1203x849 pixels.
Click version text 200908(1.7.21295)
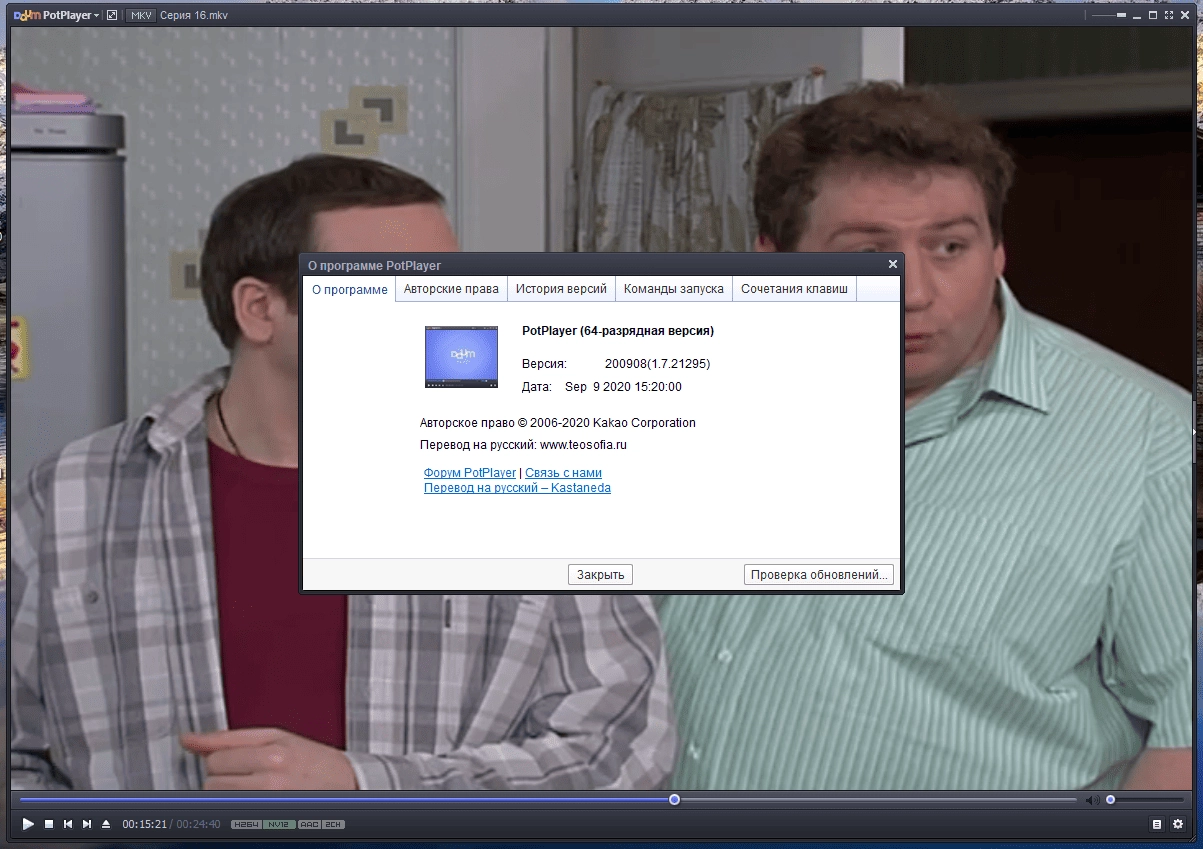[x=657, y=363]
